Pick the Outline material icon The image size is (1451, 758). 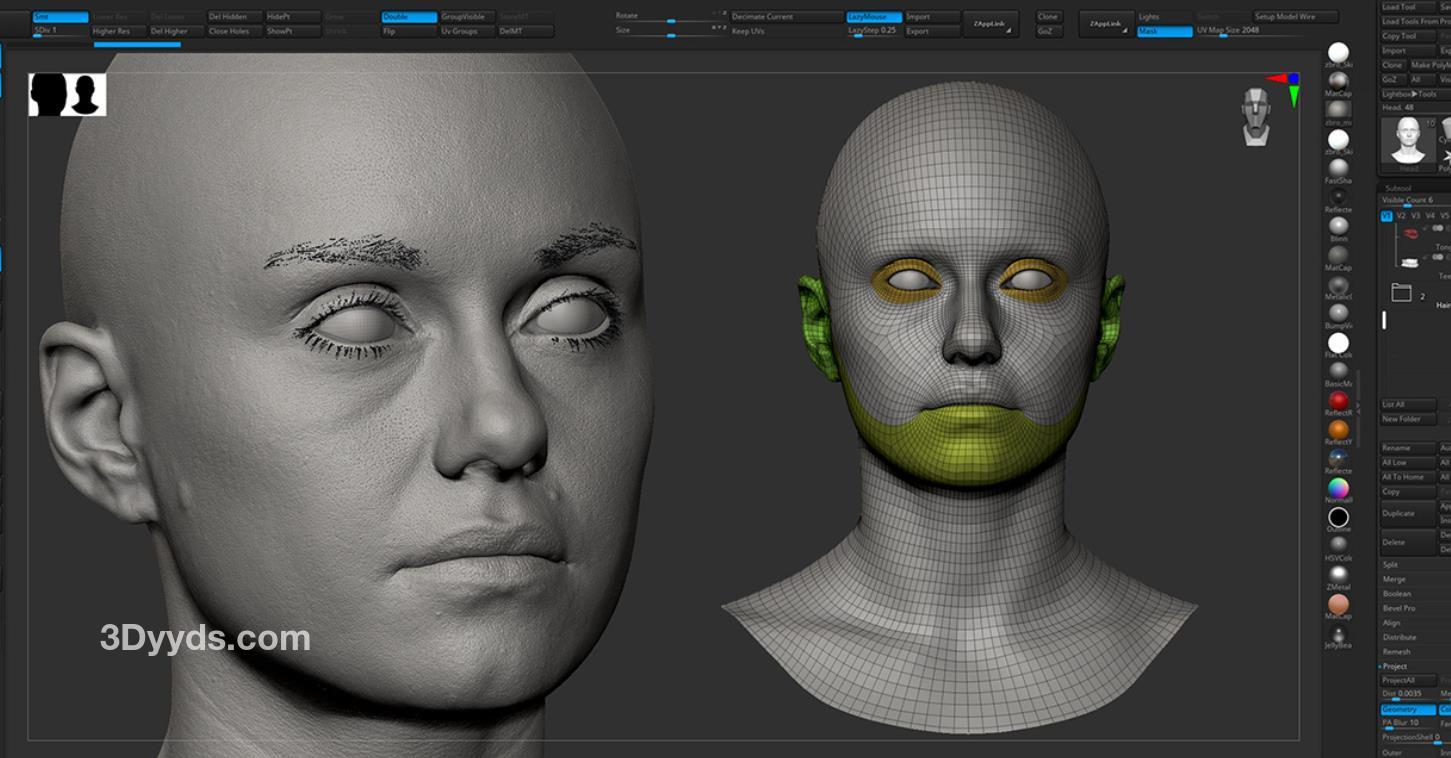coord(1338,517)
